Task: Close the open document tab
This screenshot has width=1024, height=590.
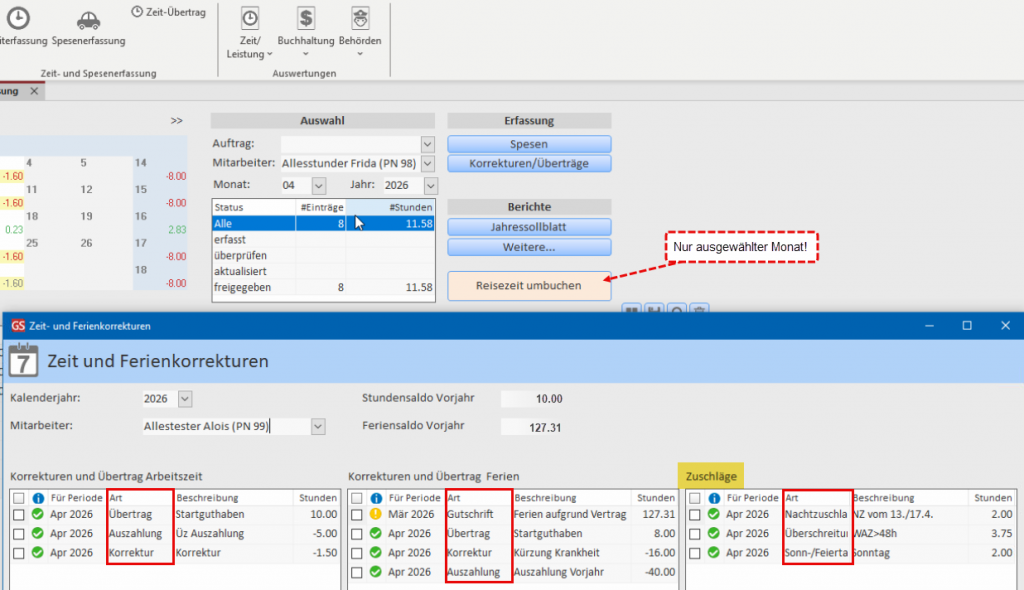Action: tap(34, 91)
